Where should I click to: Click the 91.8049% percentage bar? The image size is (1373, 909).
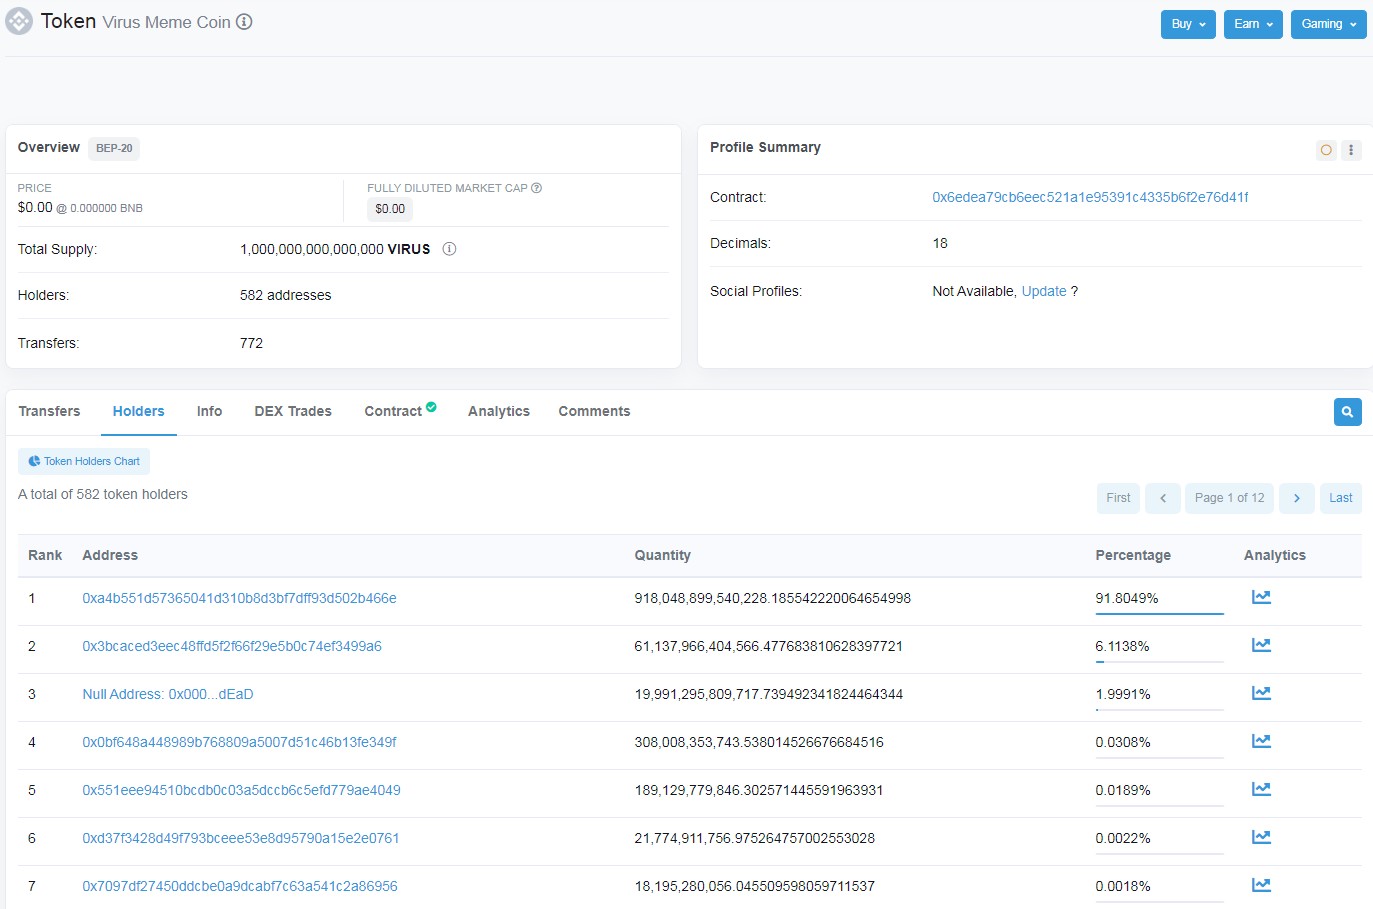tap(1159, 613)
